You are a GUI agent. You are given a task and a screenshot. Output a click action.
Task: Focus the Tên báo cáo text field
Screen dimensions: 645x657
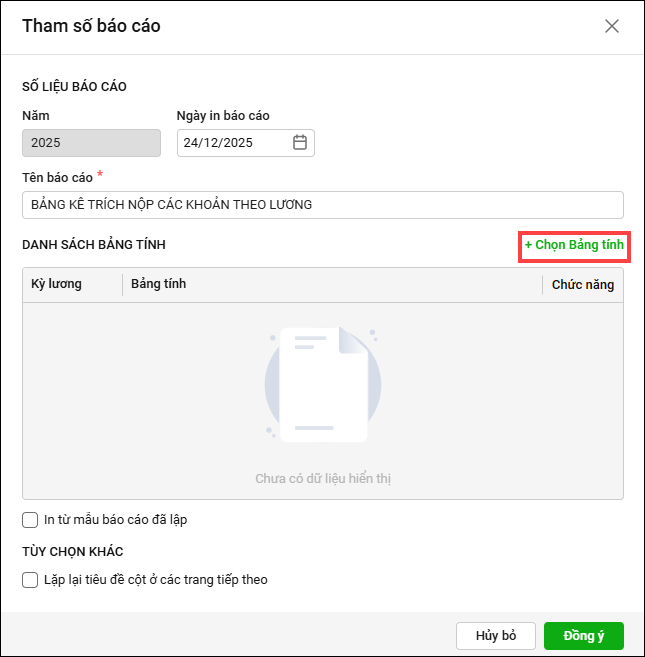(322, 205)
